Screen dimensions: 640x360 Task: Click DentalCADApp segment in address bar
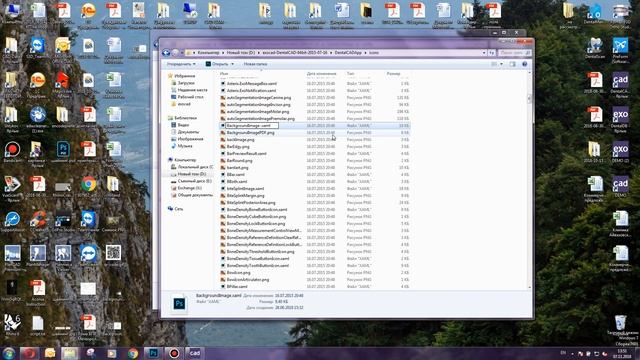tap(348, 53)
